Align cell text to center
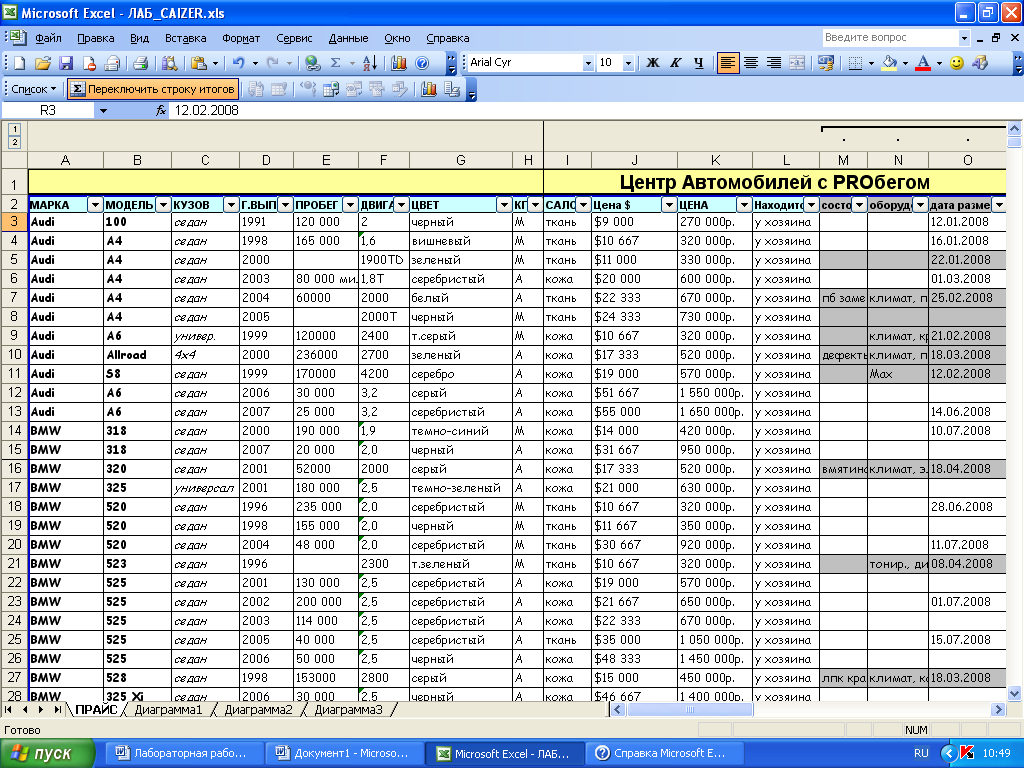 [x=751, y=63]
